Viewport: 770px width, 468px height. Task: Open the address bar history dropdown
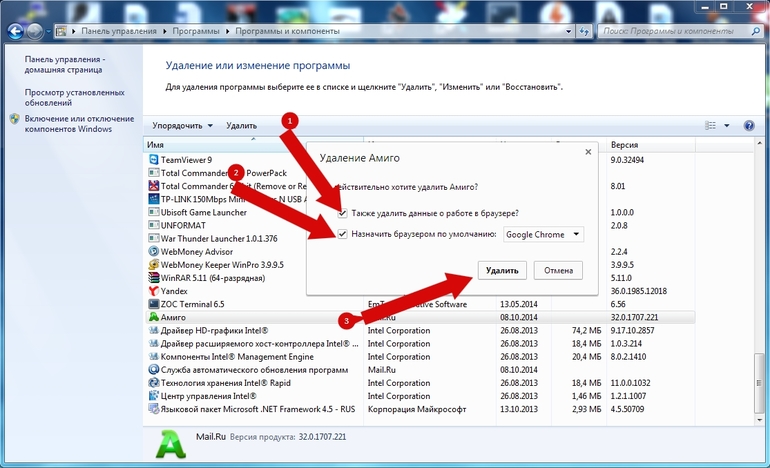pyautogui.click(x=569, y=31)
